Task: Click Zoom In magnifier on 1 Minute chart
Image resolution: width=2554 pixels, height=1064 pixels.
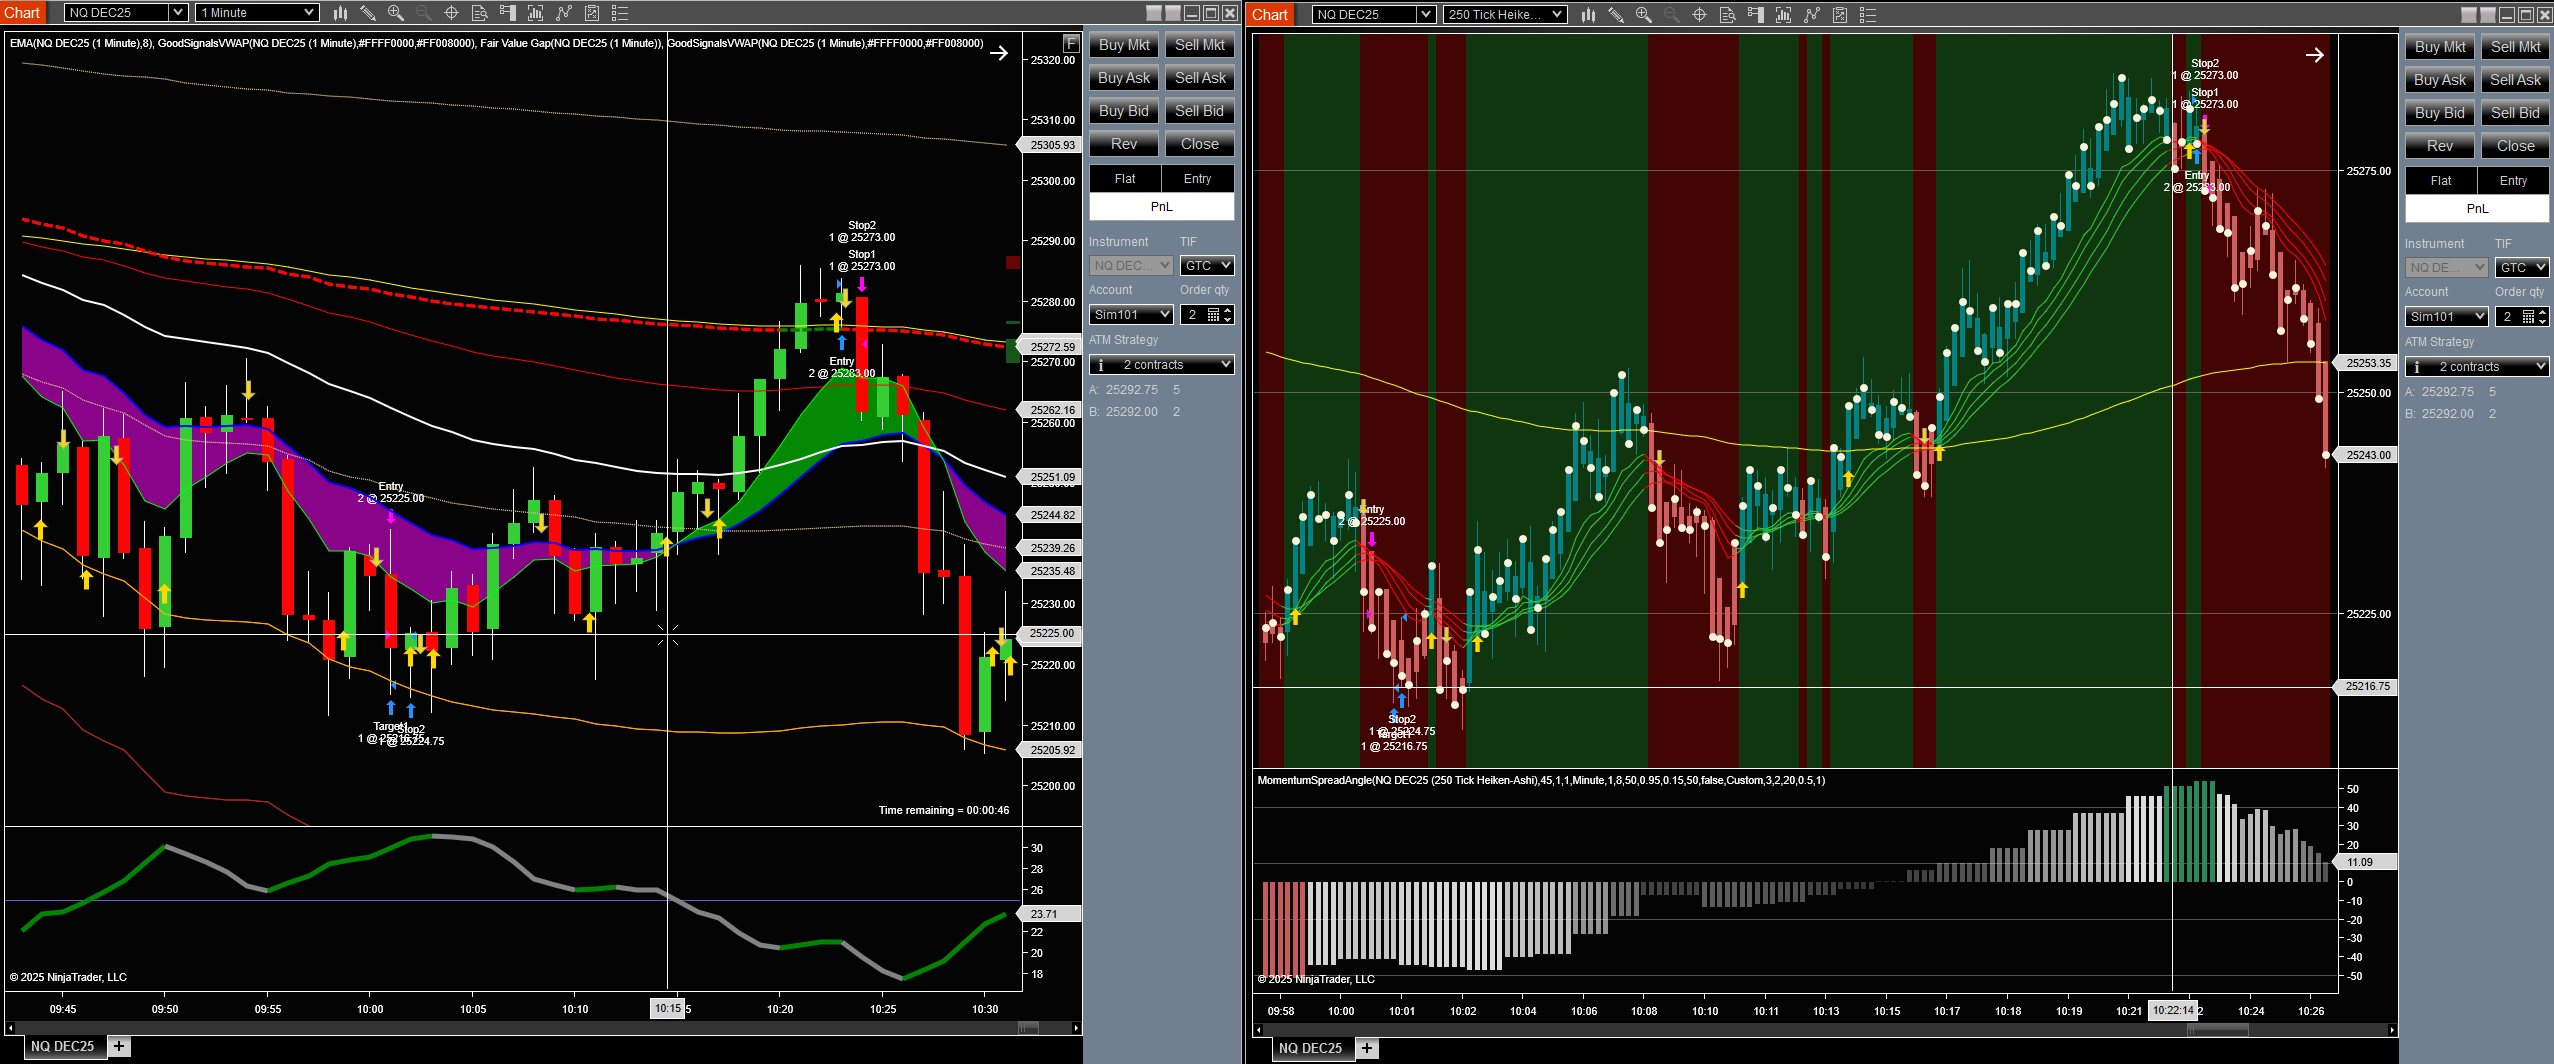Action: (396, 13)
